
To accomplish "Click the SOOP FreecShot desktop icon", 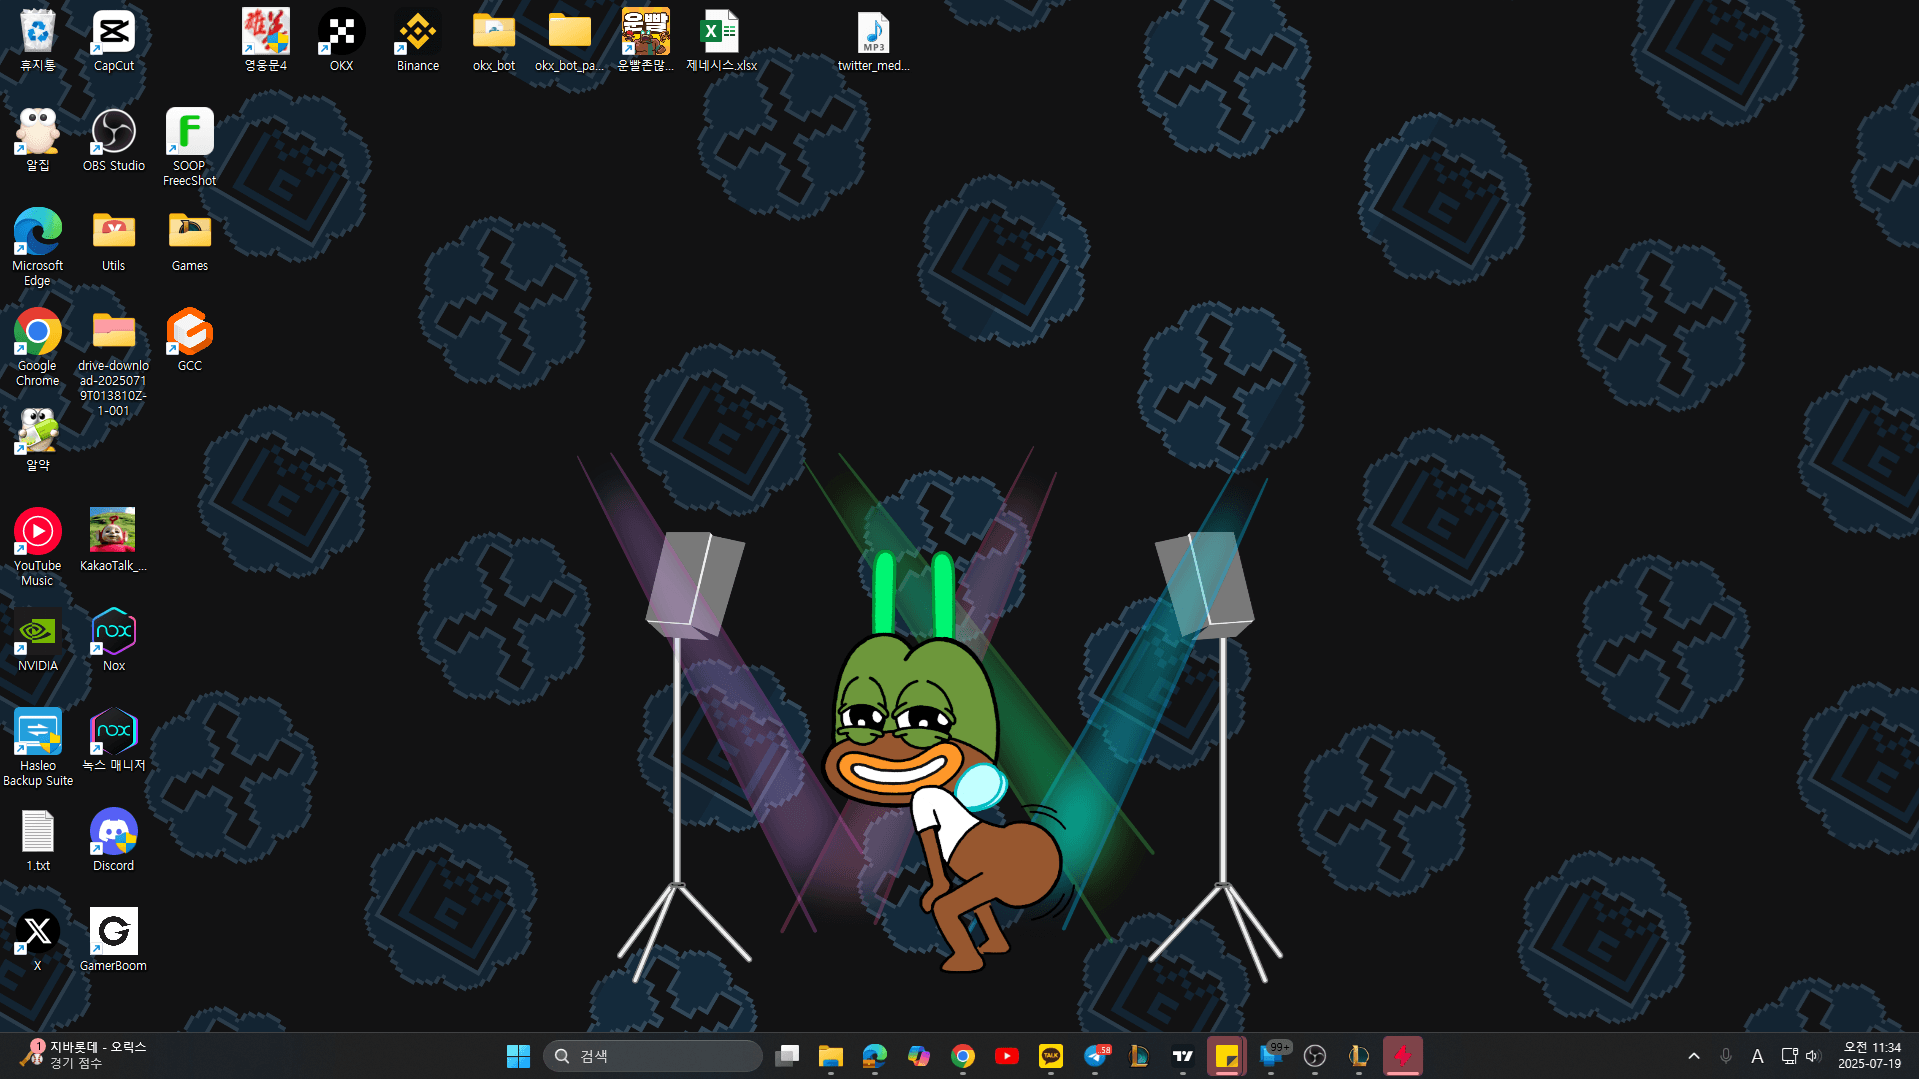I will pyautogui.click(x=189, y=146).
